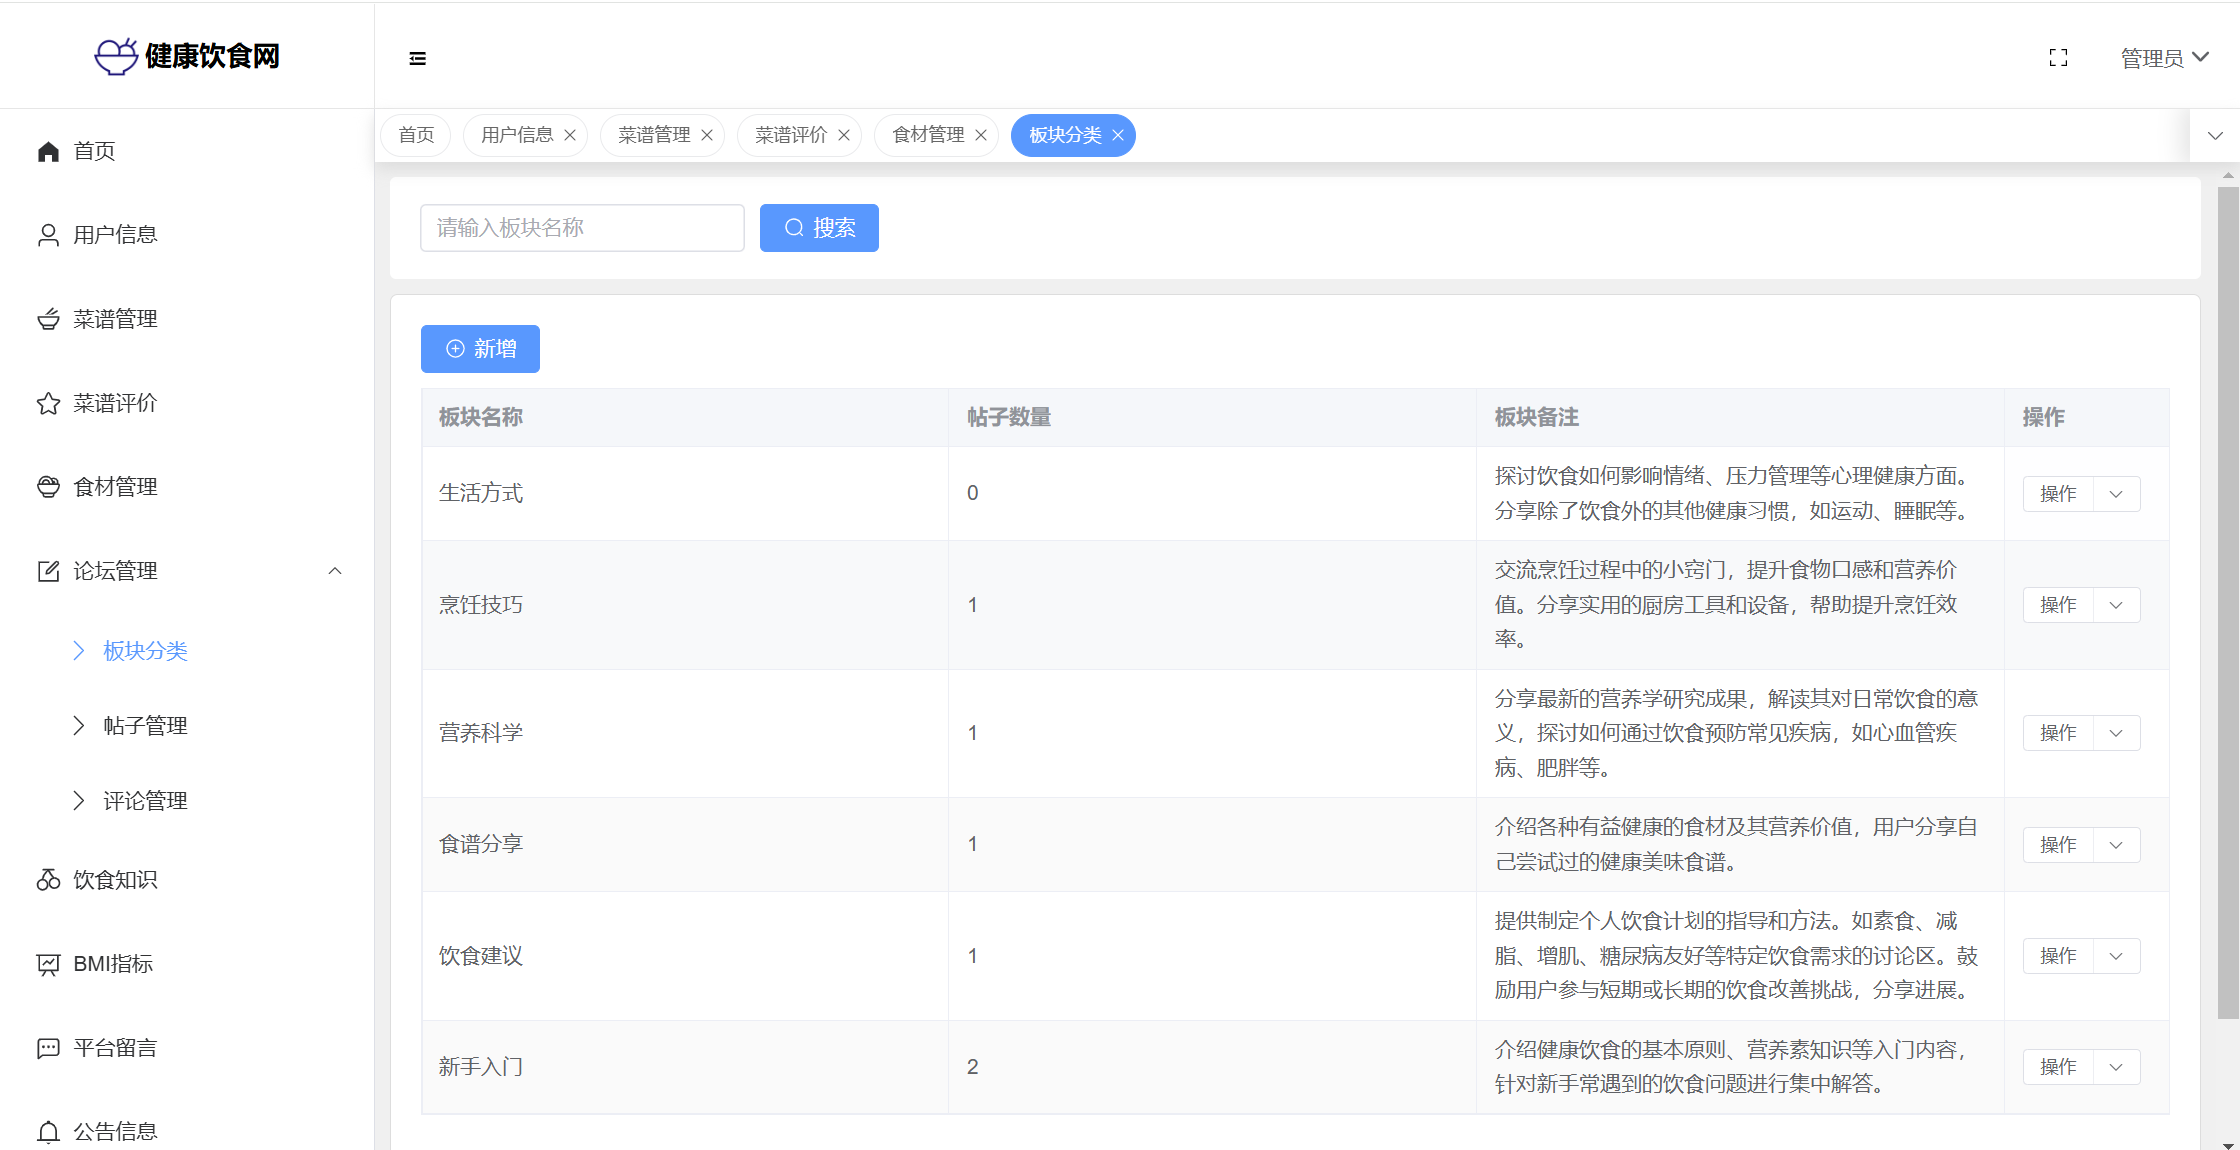Open 饮食知识 cherry icon
Screen dimensions: 2240x1150
coord(48,880)
